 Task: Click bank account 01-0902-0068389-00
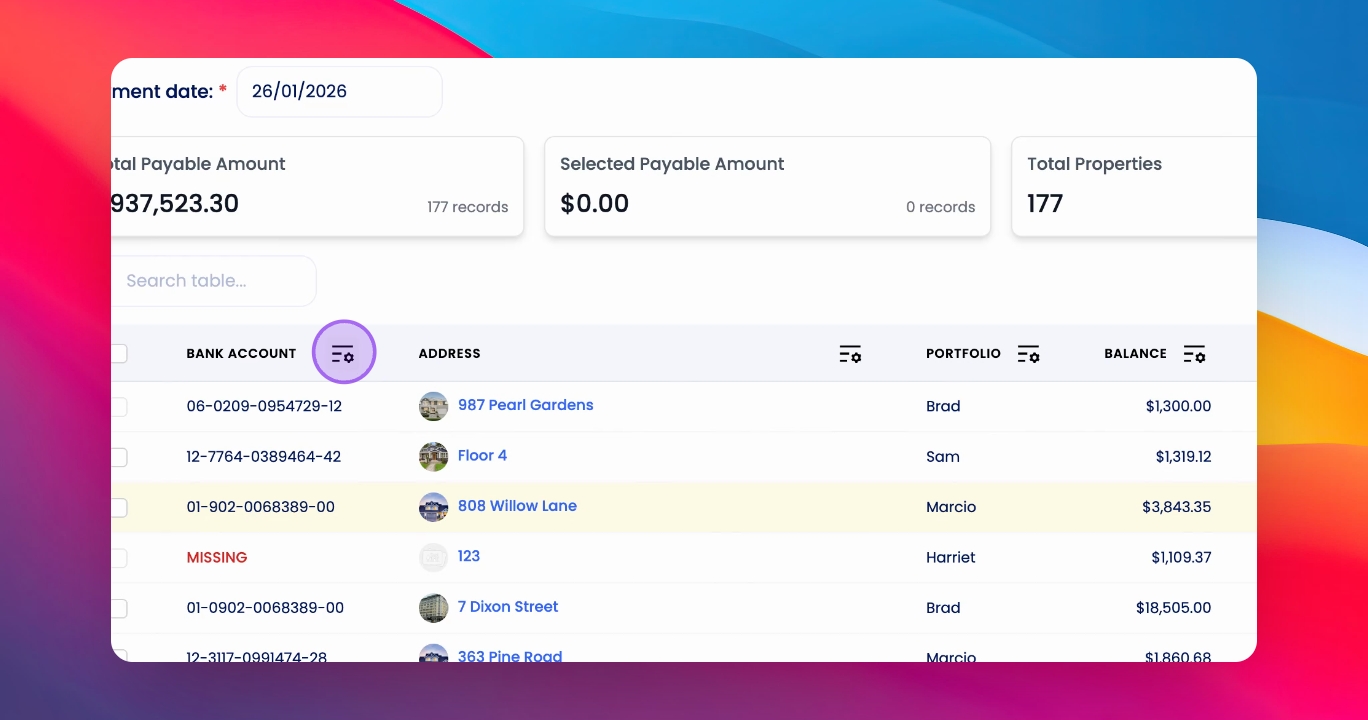tap(265, 608)
